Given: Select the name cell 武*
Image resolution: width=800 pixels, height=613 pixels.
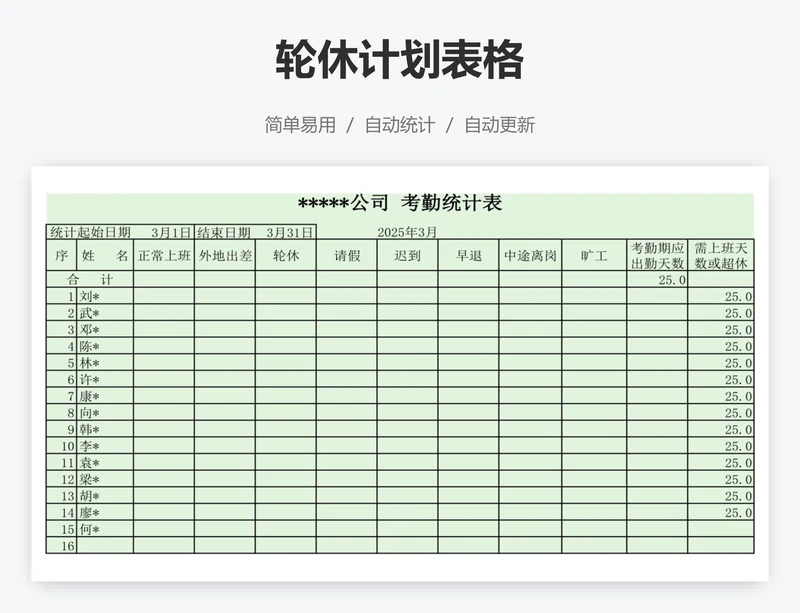Looking at the screenshot, I should tap(105, 313).
